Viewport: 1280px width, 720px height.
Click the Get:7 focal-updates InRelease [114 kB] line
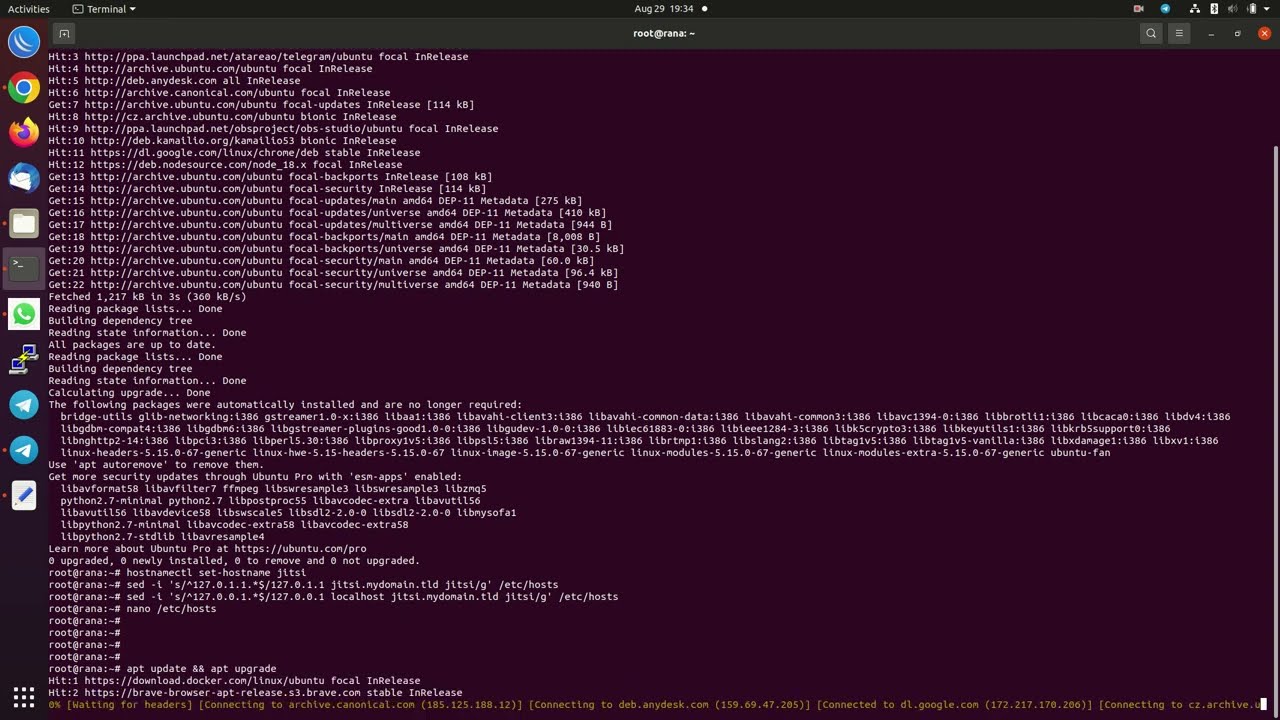261,105
